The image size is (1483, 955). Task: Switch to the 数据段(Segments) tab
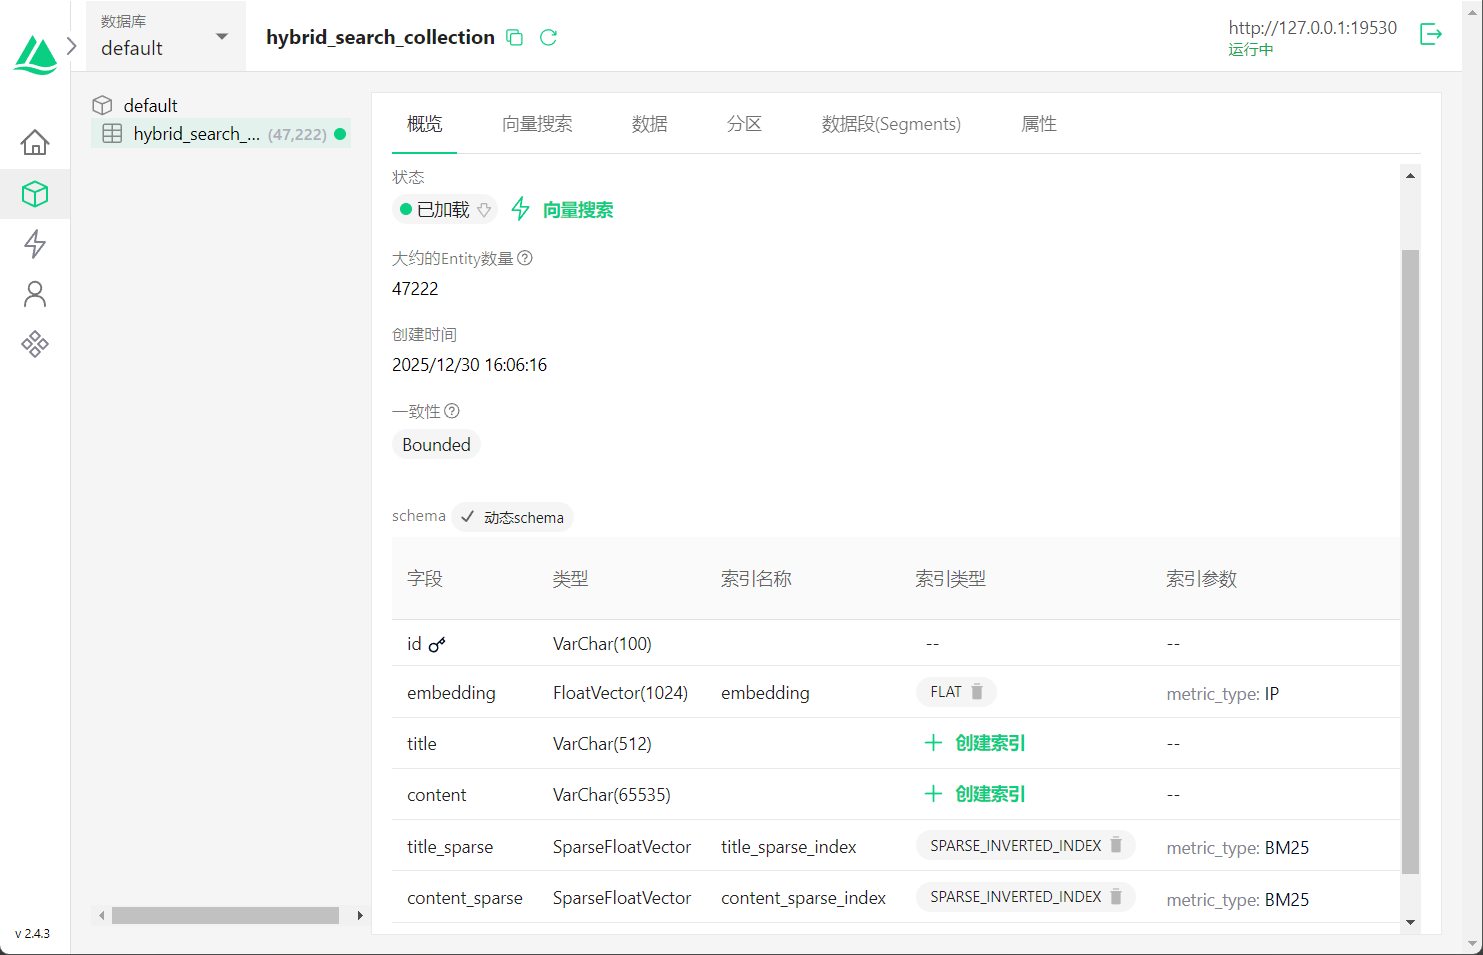click(x=890, y=124)
